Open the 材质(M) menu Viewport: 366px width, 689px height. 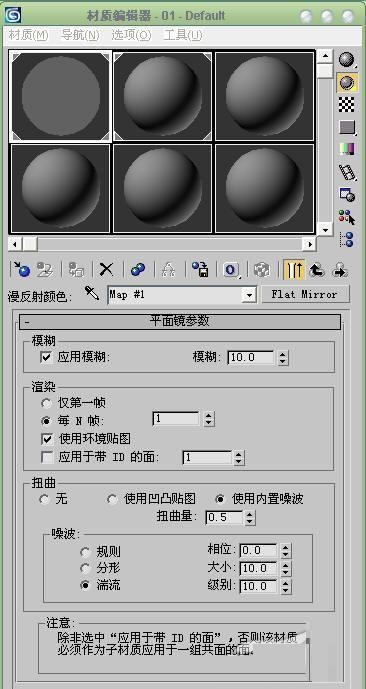pos(28,36)
